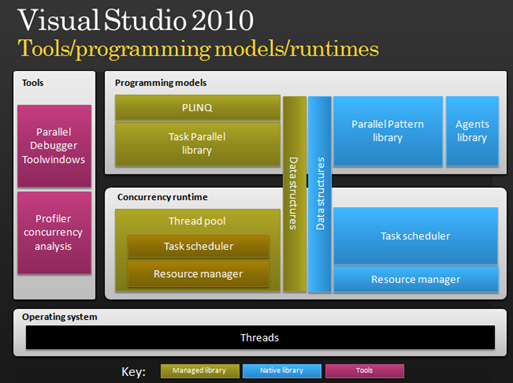Image resolution: width=513 pixels, height=383 pixels.
Task: Select the Task Parallel library box
Action: tap(198, 144)
